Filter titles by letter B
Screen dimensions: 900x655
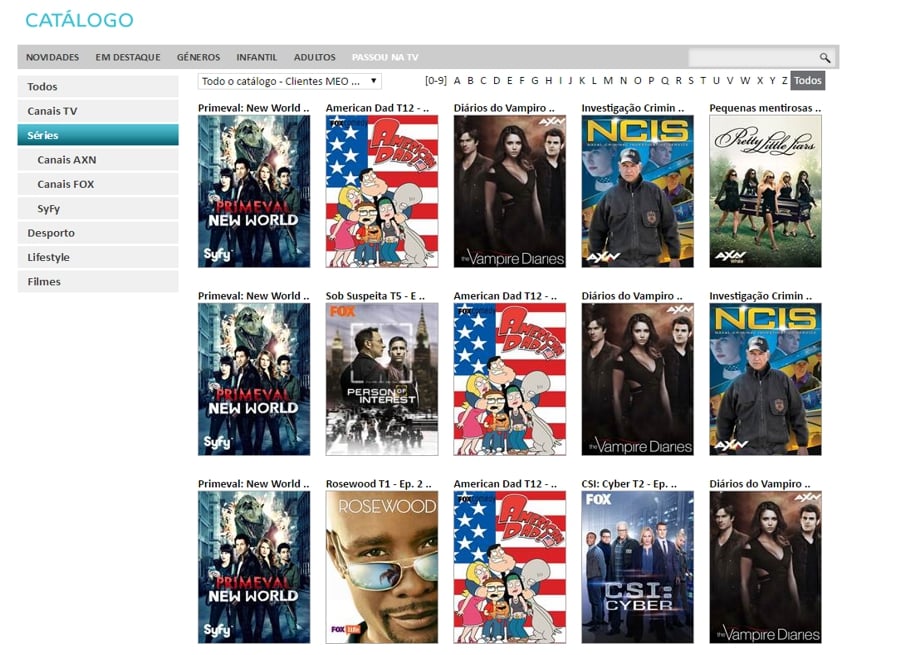click(x=470, y=80)
